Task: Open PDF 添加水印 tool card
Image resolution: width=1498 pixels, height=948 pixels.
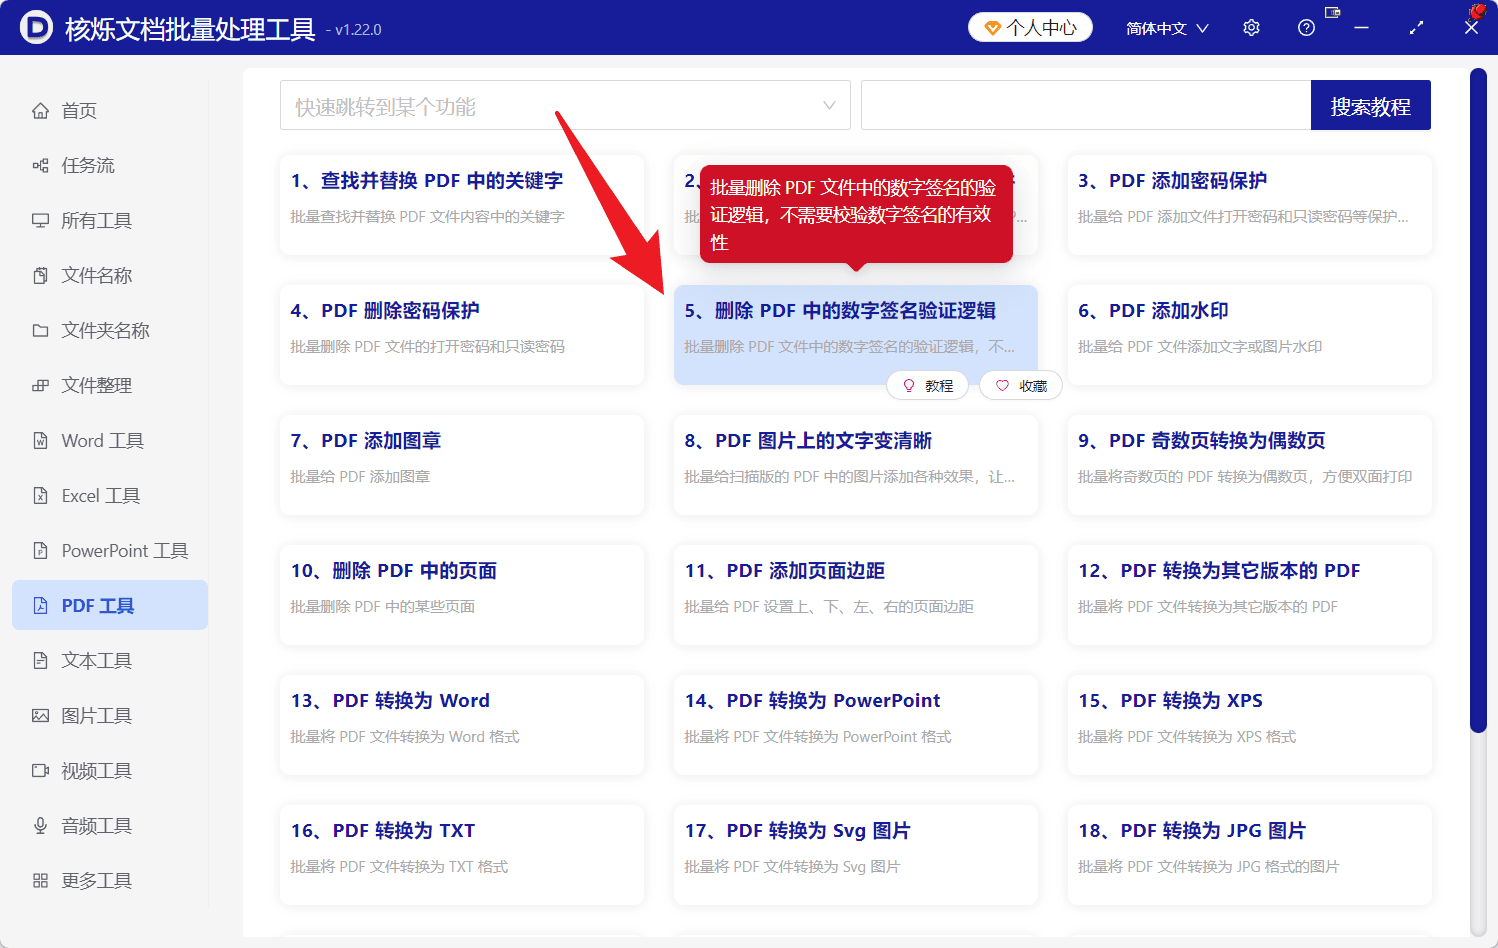Action: pos(1249,335)
